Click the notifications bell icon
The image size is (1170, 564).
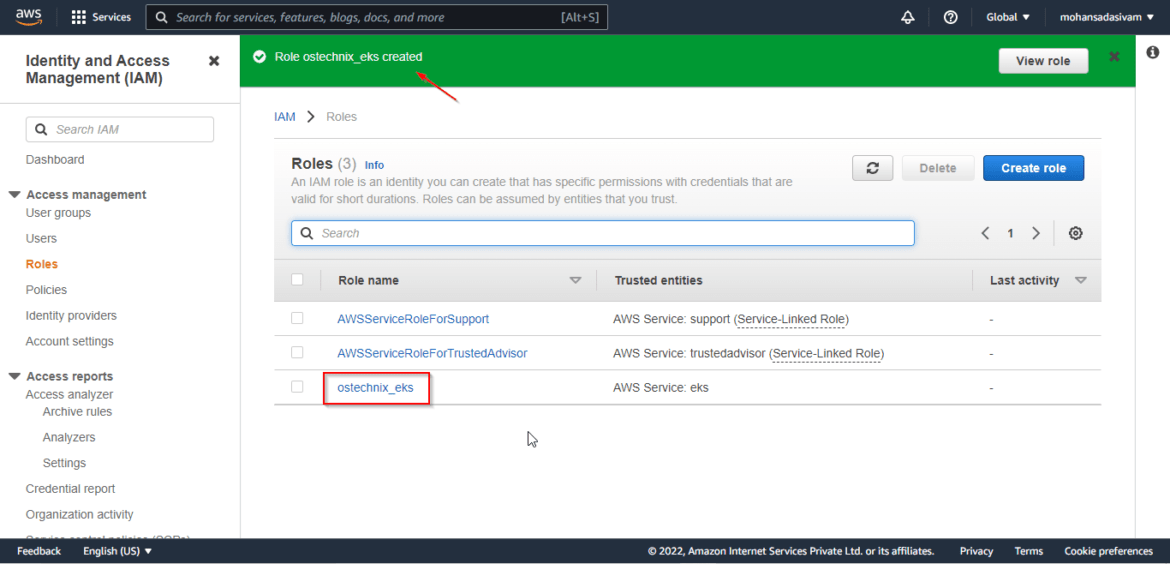point(908,17)
